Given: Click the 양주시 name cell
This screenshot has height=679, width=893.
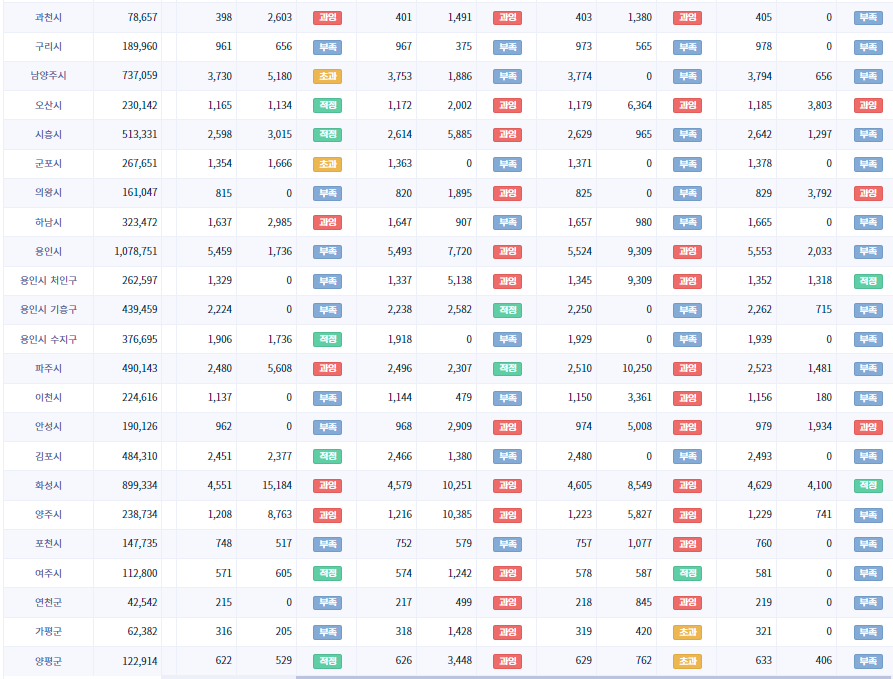Looking at the screenshot, I should tap(48, 514).
